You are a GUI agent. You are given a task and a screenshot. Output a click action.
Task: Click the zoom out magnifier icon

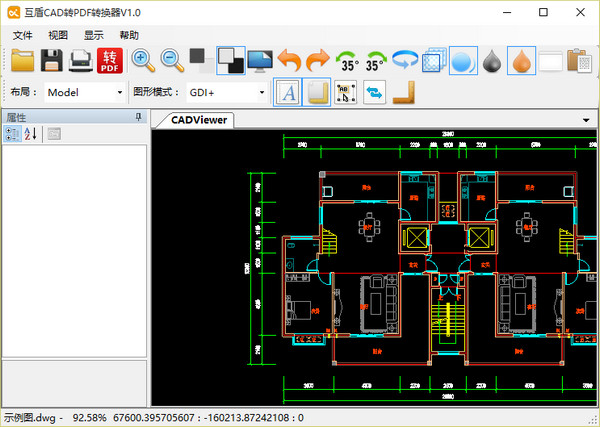(x=172, y=61)
